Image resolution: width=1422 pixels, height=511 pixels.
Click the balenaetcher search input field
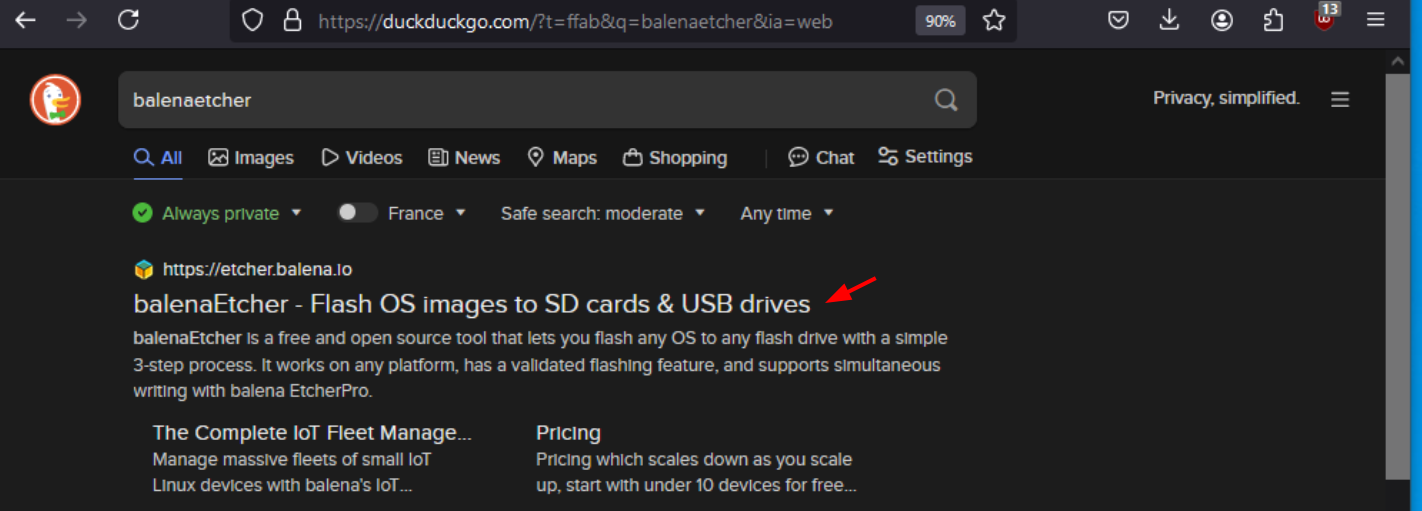(525, 100)
